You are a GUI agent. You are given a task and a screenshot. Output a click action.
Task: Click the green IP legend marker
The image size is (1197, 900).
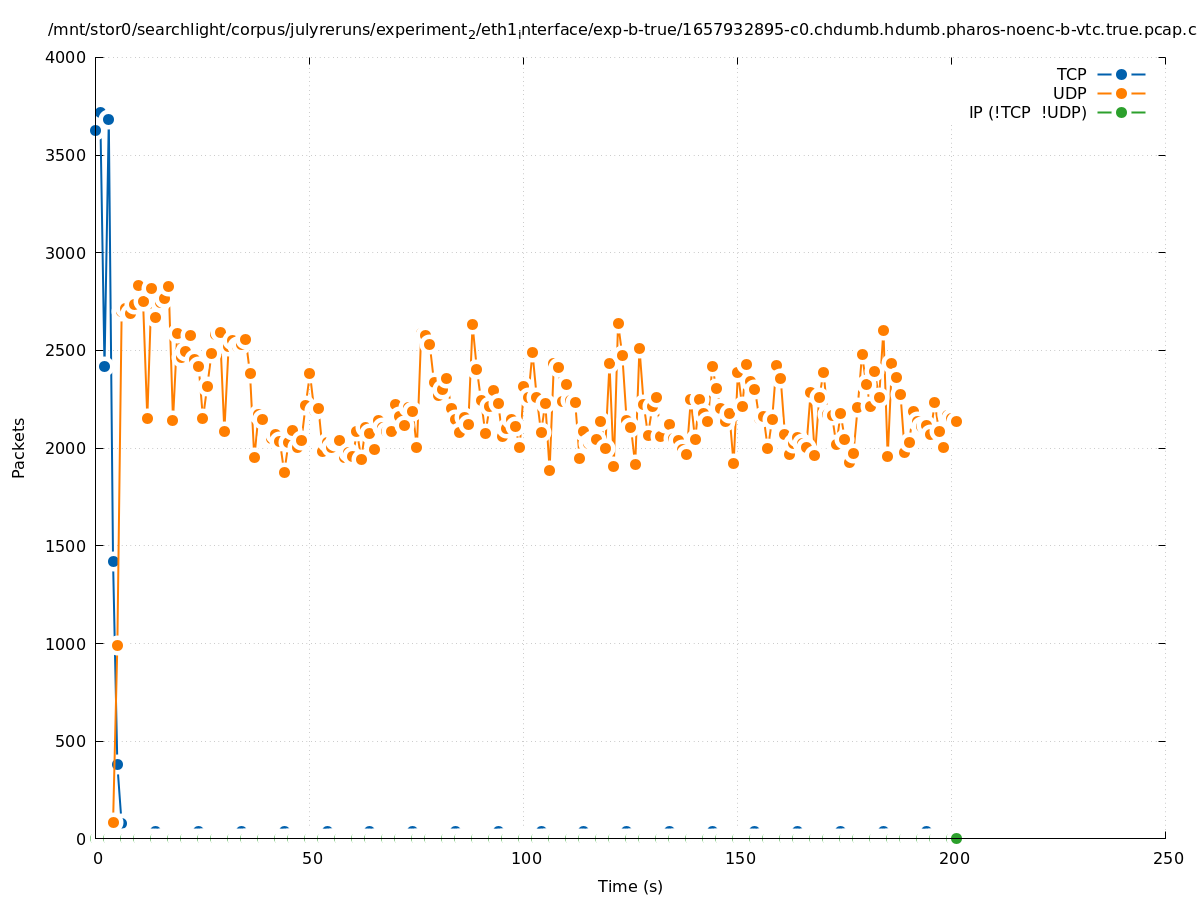pyautogui.click(x=1121, y=112)
